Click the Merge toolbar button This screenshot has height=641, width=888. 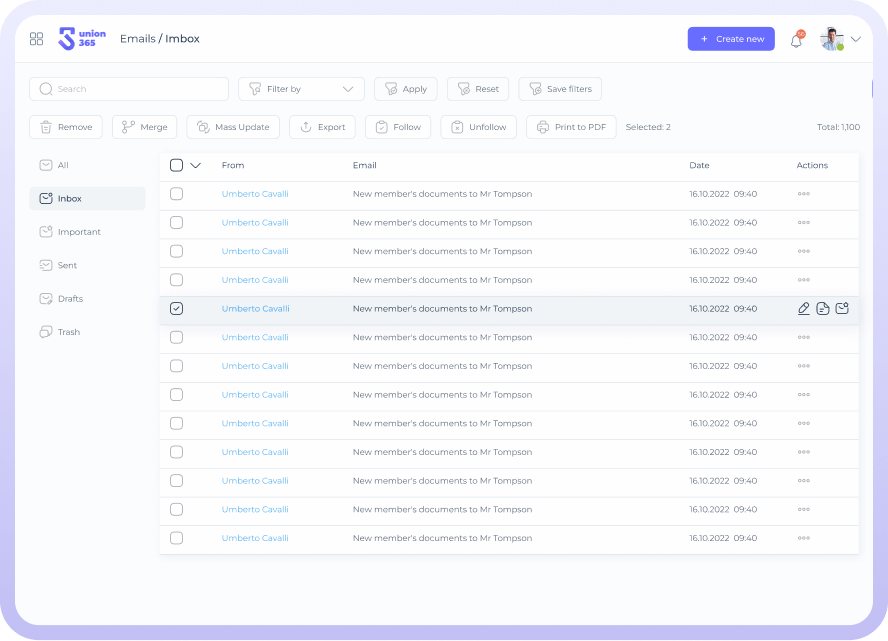(144, 127)
